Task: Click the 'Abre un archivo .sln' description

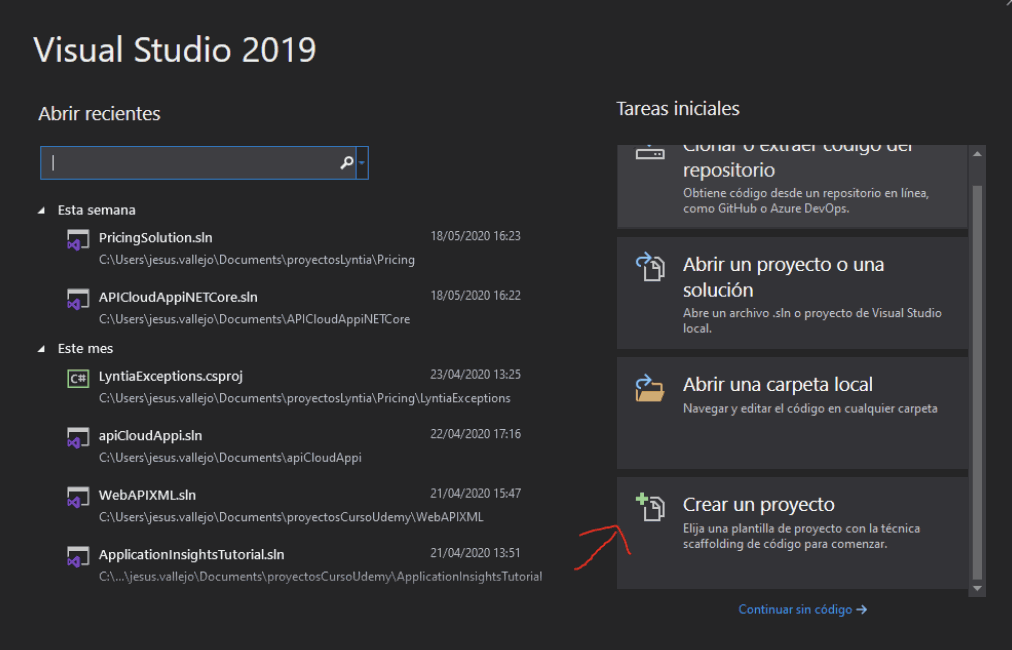Action: point(812,321)
